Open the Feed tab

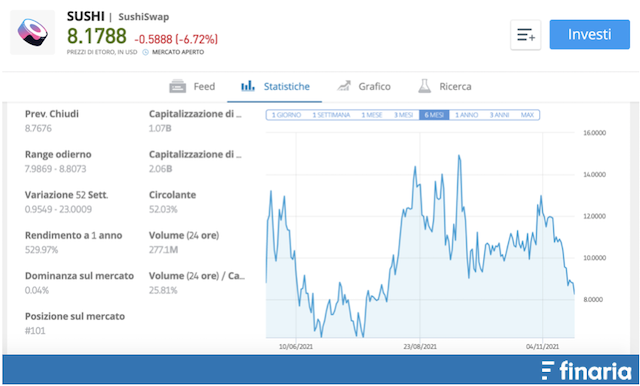tap(192, 87)
